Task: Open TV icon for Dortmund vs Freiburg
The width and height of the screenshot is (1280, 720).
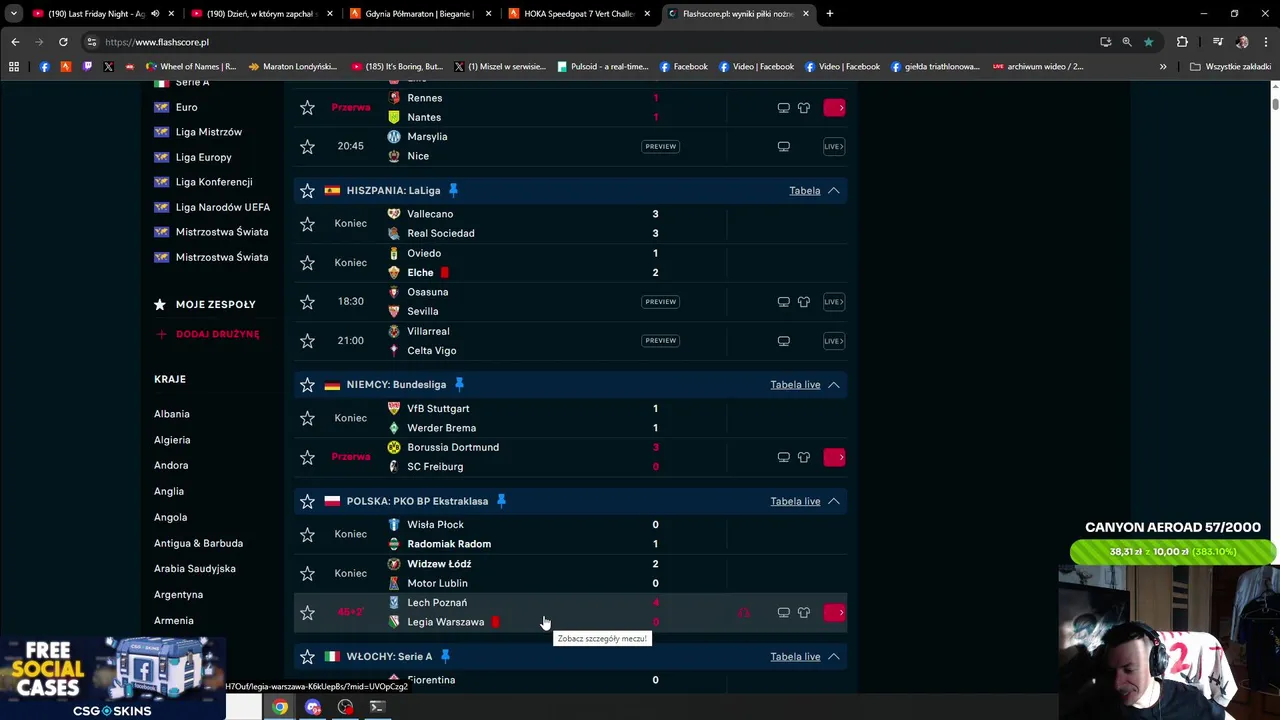Action: pyautogui.click(x=784, y=457)
